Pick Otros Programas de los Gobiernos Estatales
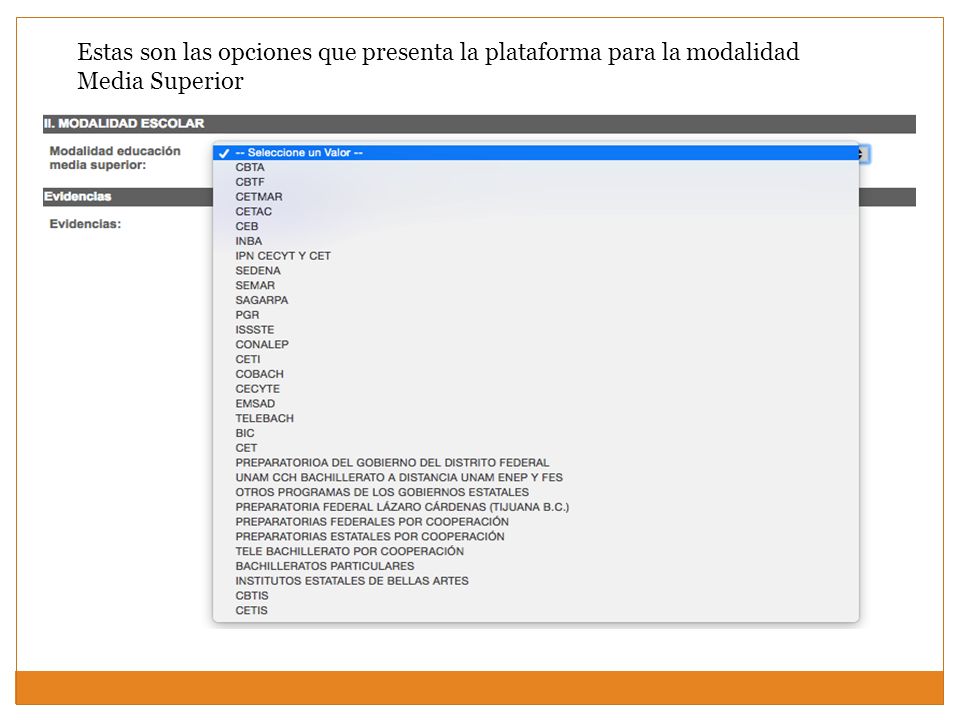Viewport: 960px width, 720px height. point(536,492)
